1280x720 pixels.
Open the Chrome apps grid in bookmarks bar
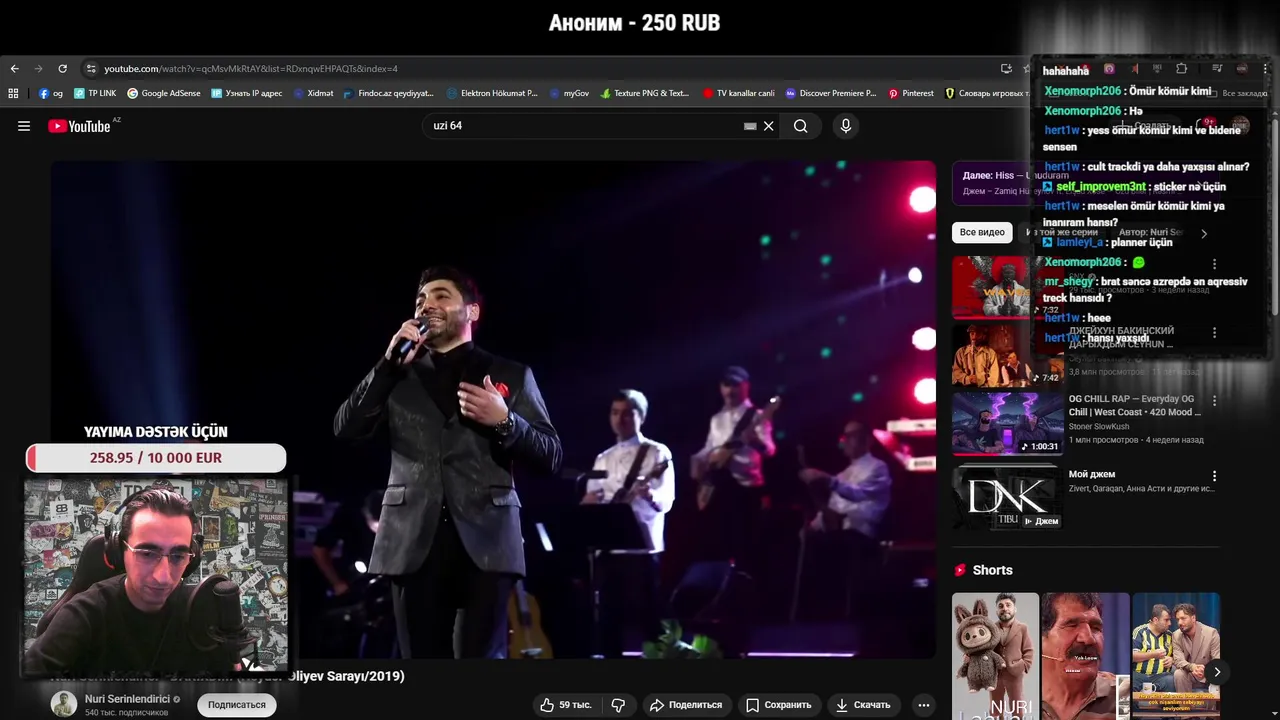(x=13, y=93)
